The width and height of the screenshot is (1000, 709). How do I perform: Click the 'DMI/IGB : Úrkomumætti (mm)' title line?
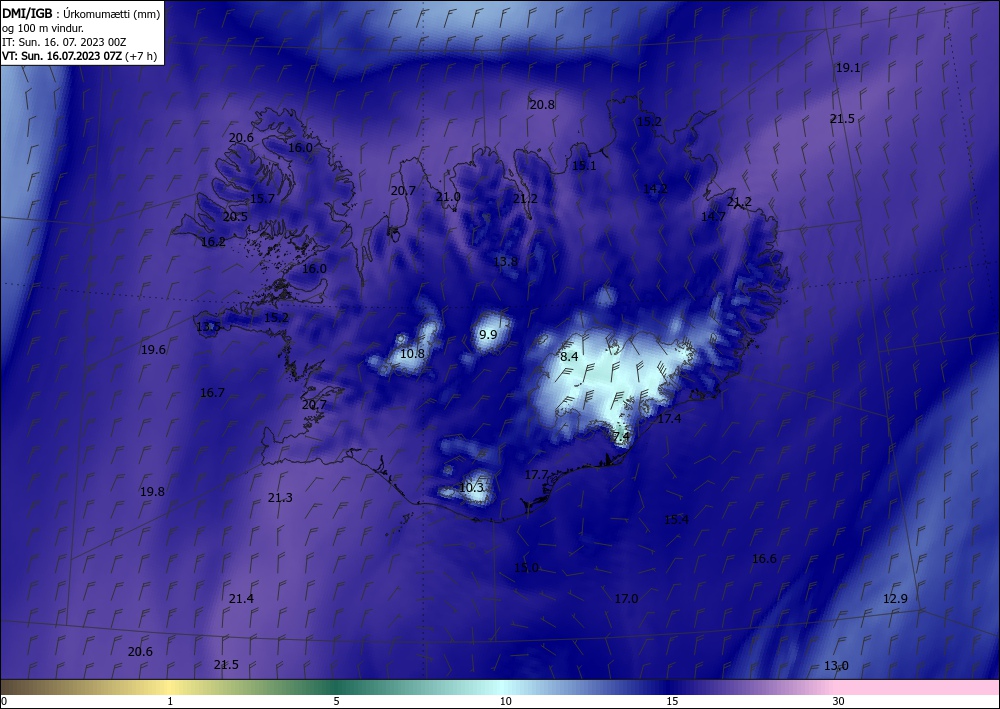(x=81, y=13)
